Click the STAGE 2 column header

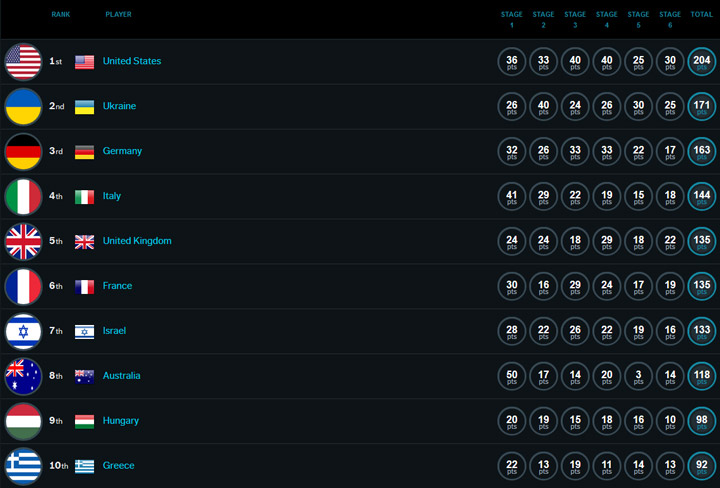click(x=543, y=20)
